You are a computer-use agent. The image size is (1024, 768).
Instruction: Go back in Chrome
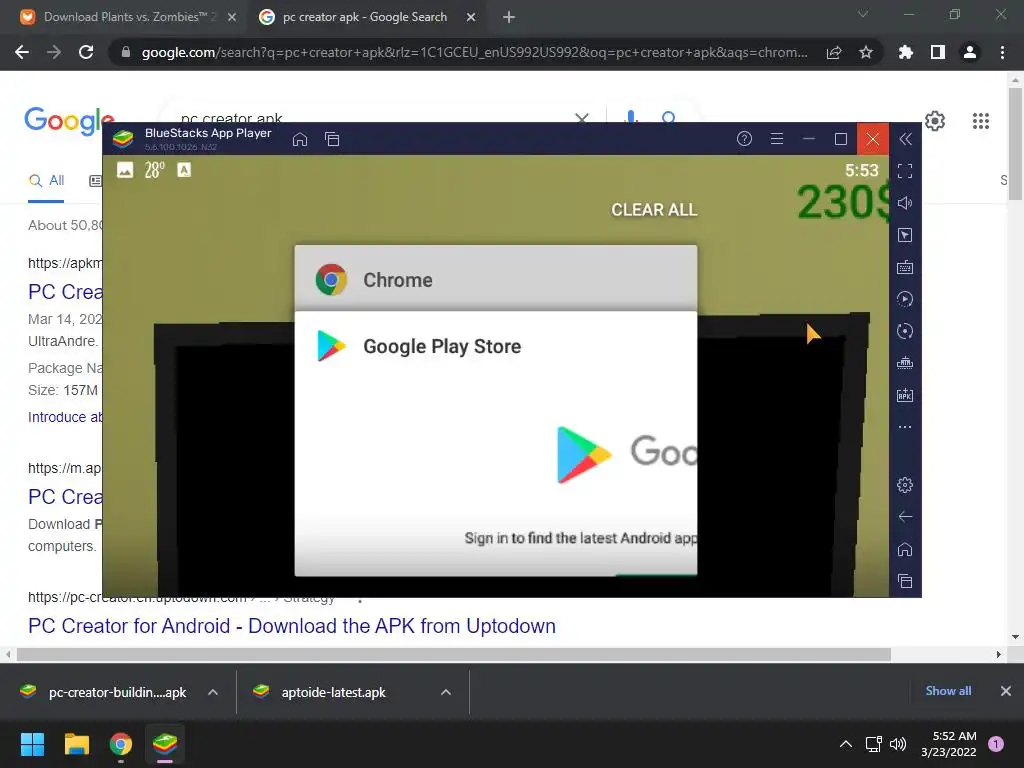coord(22,52)
